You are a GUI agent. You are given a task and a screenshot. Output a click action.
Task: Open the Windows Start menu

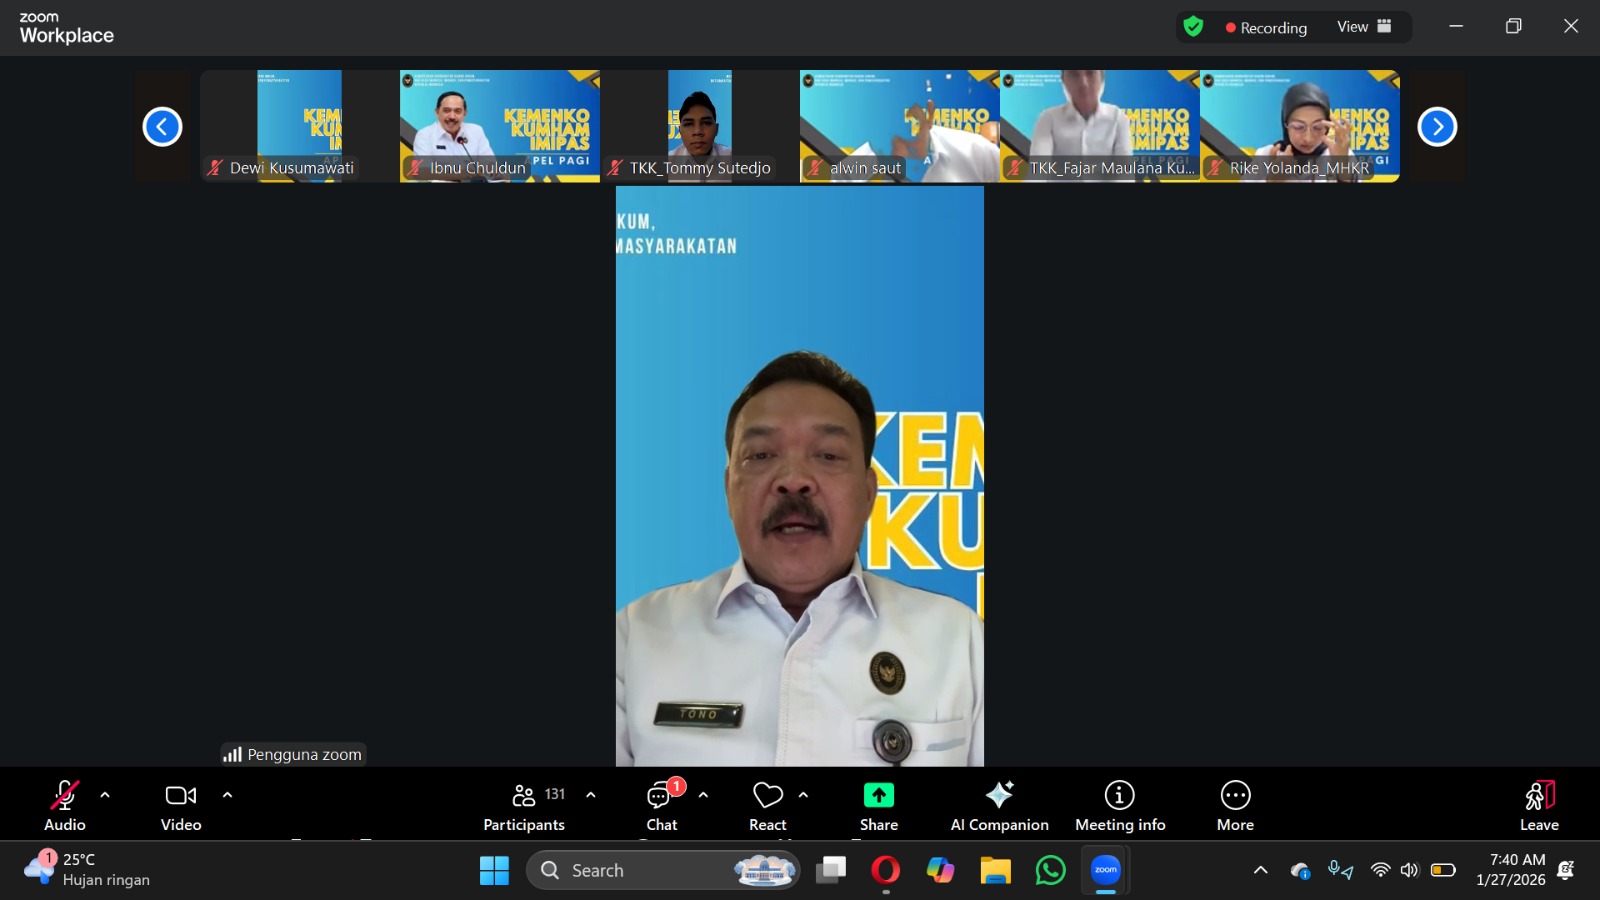tap(492, 870)
